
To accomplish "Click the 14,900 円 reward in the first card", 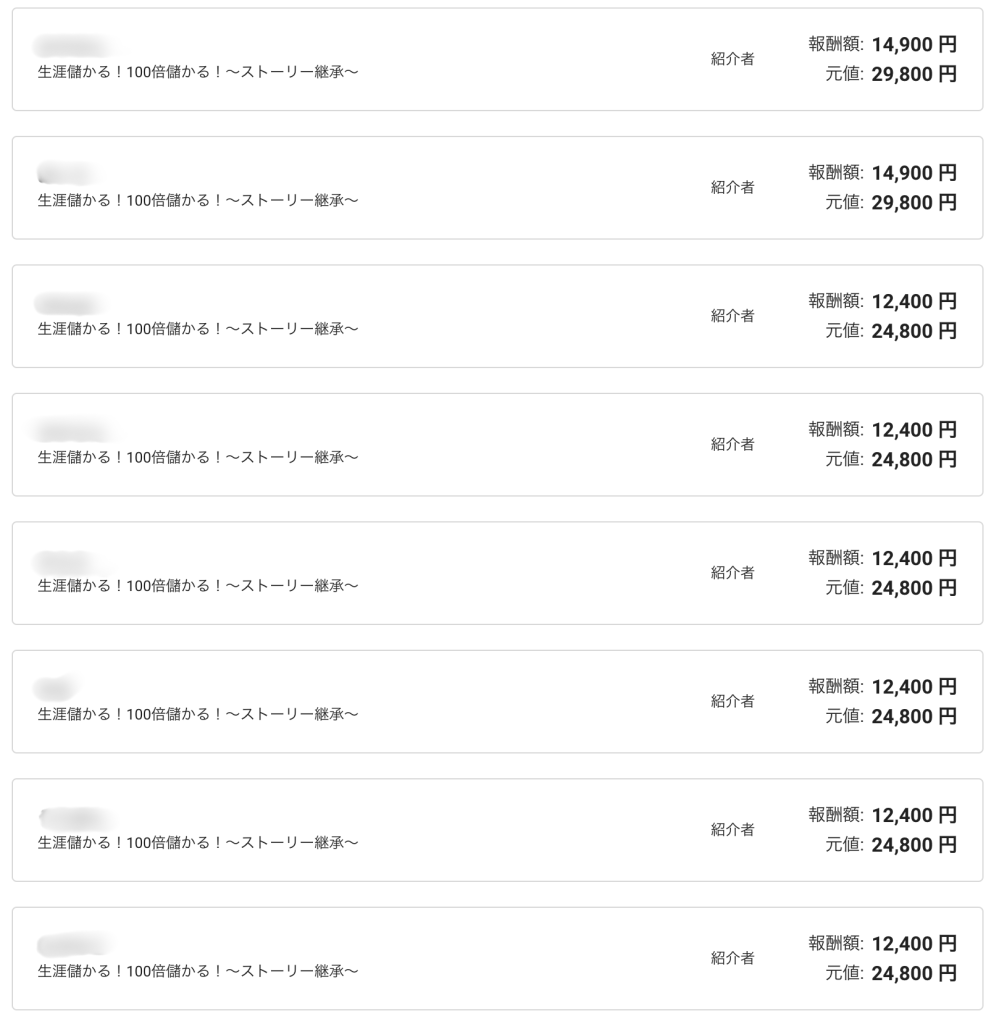I will (x=914, y=45).
